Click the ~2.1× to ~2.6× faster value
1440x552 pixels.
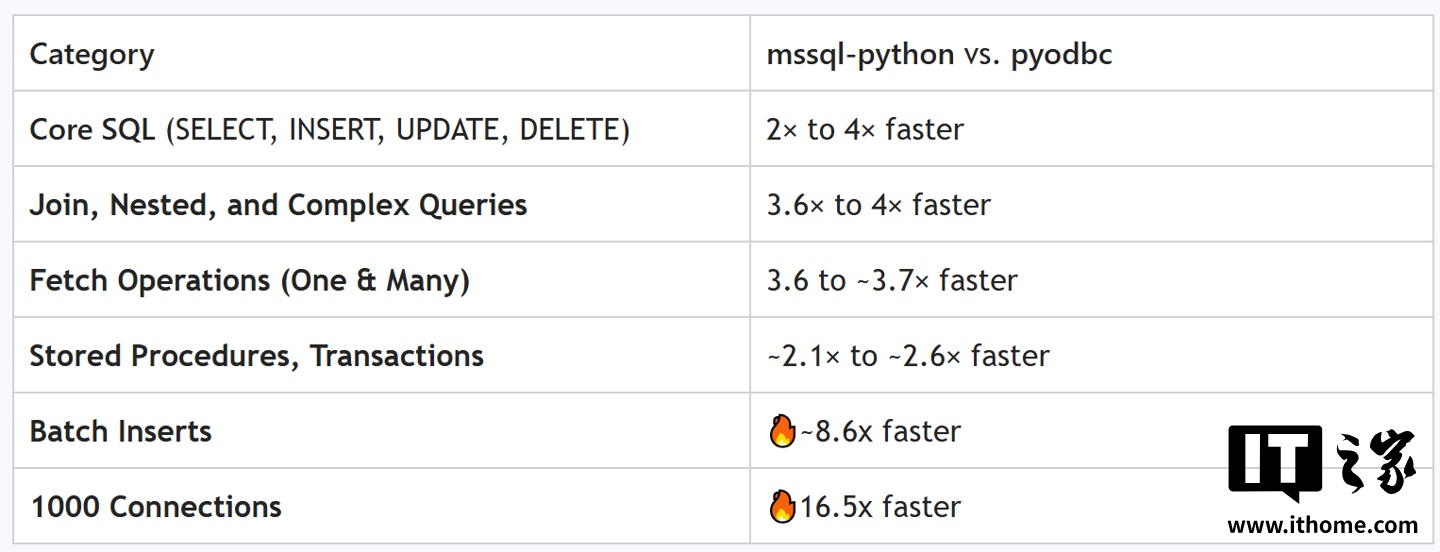[x=908, y=356]
